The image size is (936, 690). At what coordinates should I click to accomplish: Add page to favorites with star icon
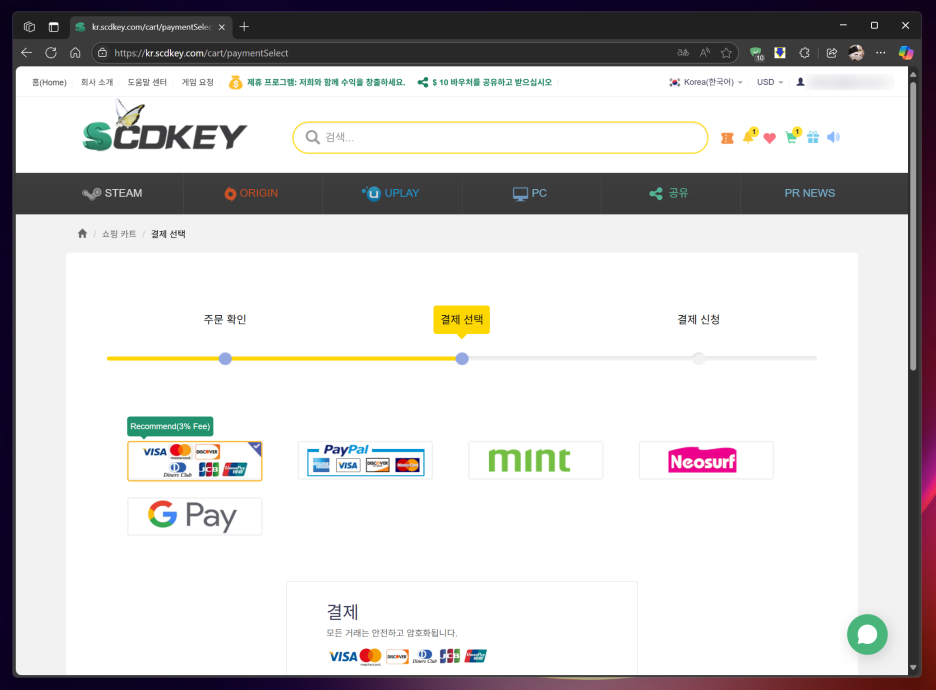pyautogui.click(x=726, y=53)
